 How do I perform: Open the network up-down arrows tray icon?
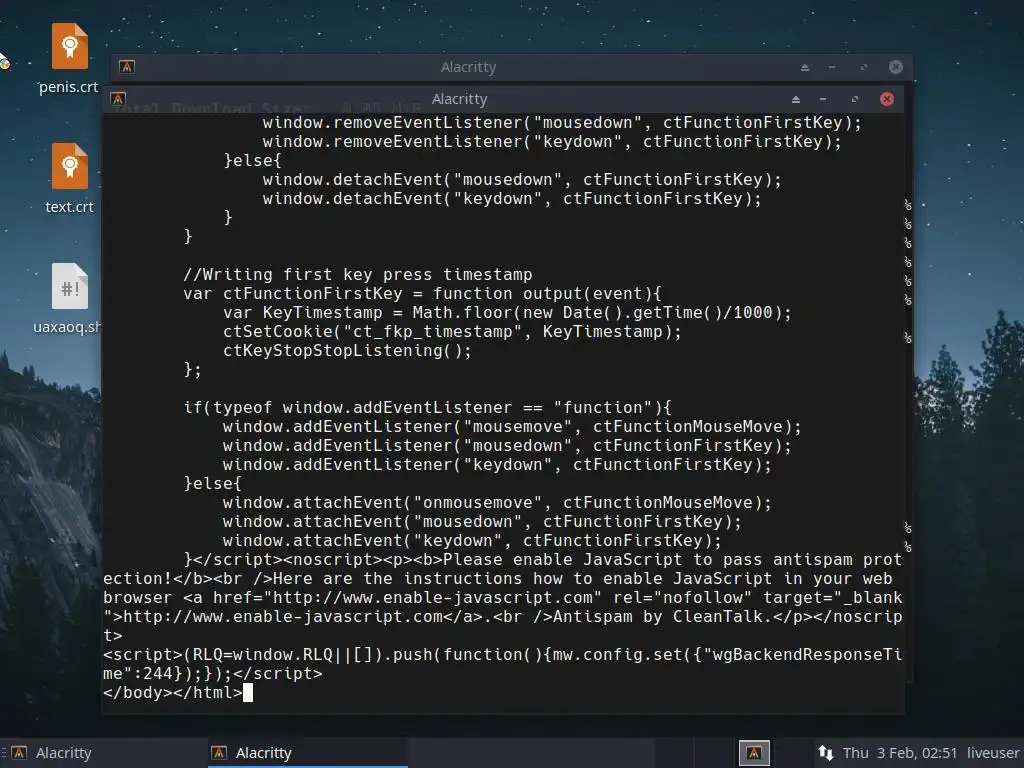tap(825, 753)
